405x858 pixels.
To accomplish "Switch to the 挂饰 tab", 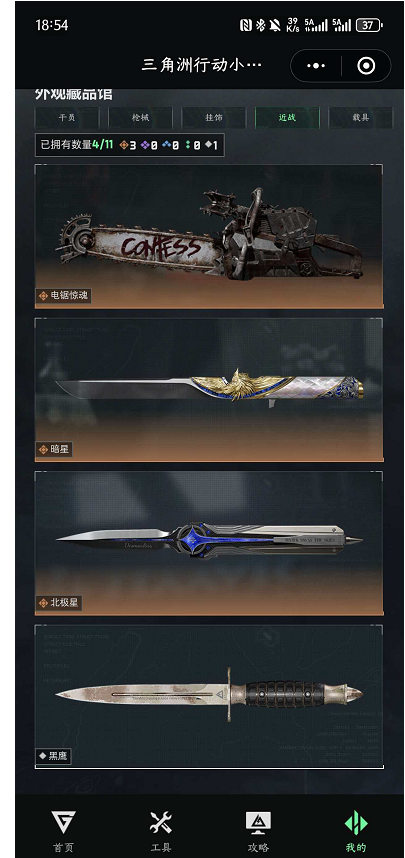I will [x=214, y=118].
